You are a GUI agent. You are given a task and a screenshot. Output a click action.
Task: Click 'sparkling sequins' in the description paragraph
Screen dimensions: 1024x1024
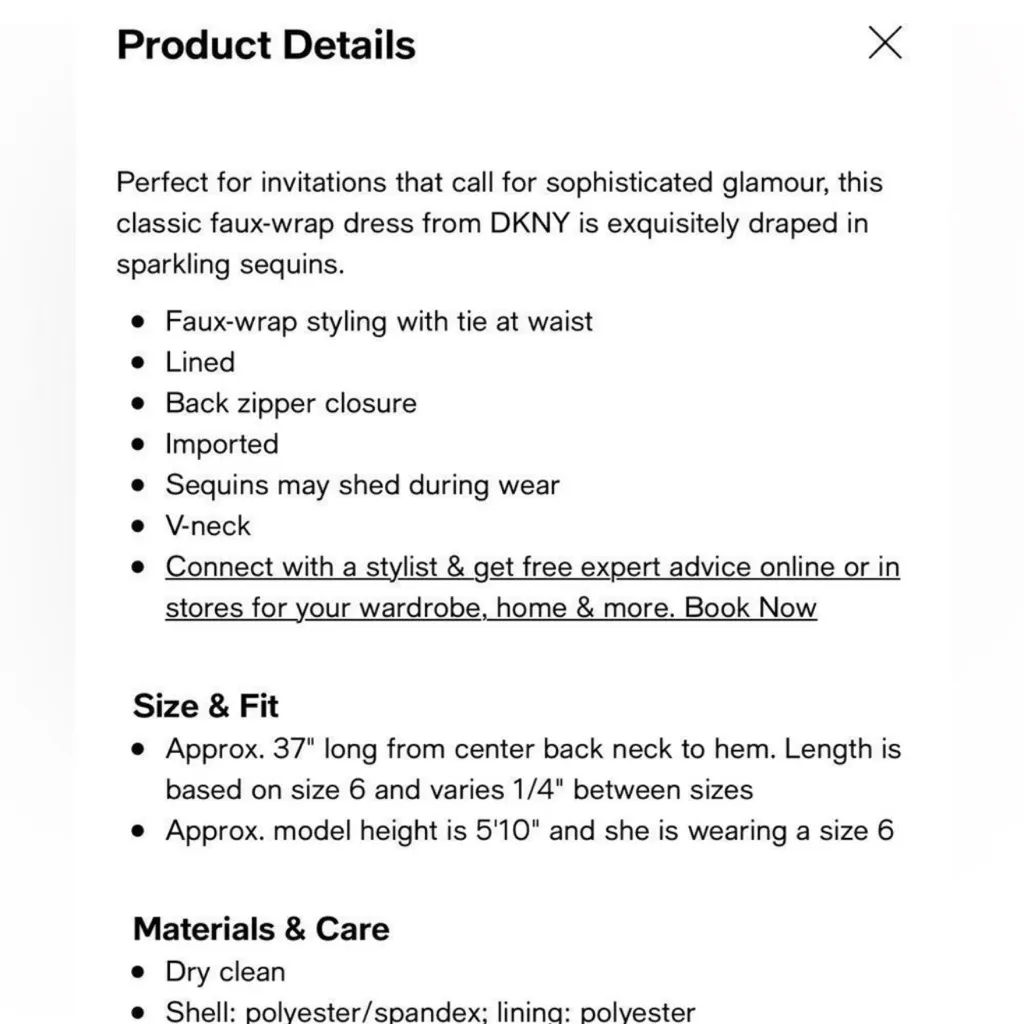pos(230,264)
